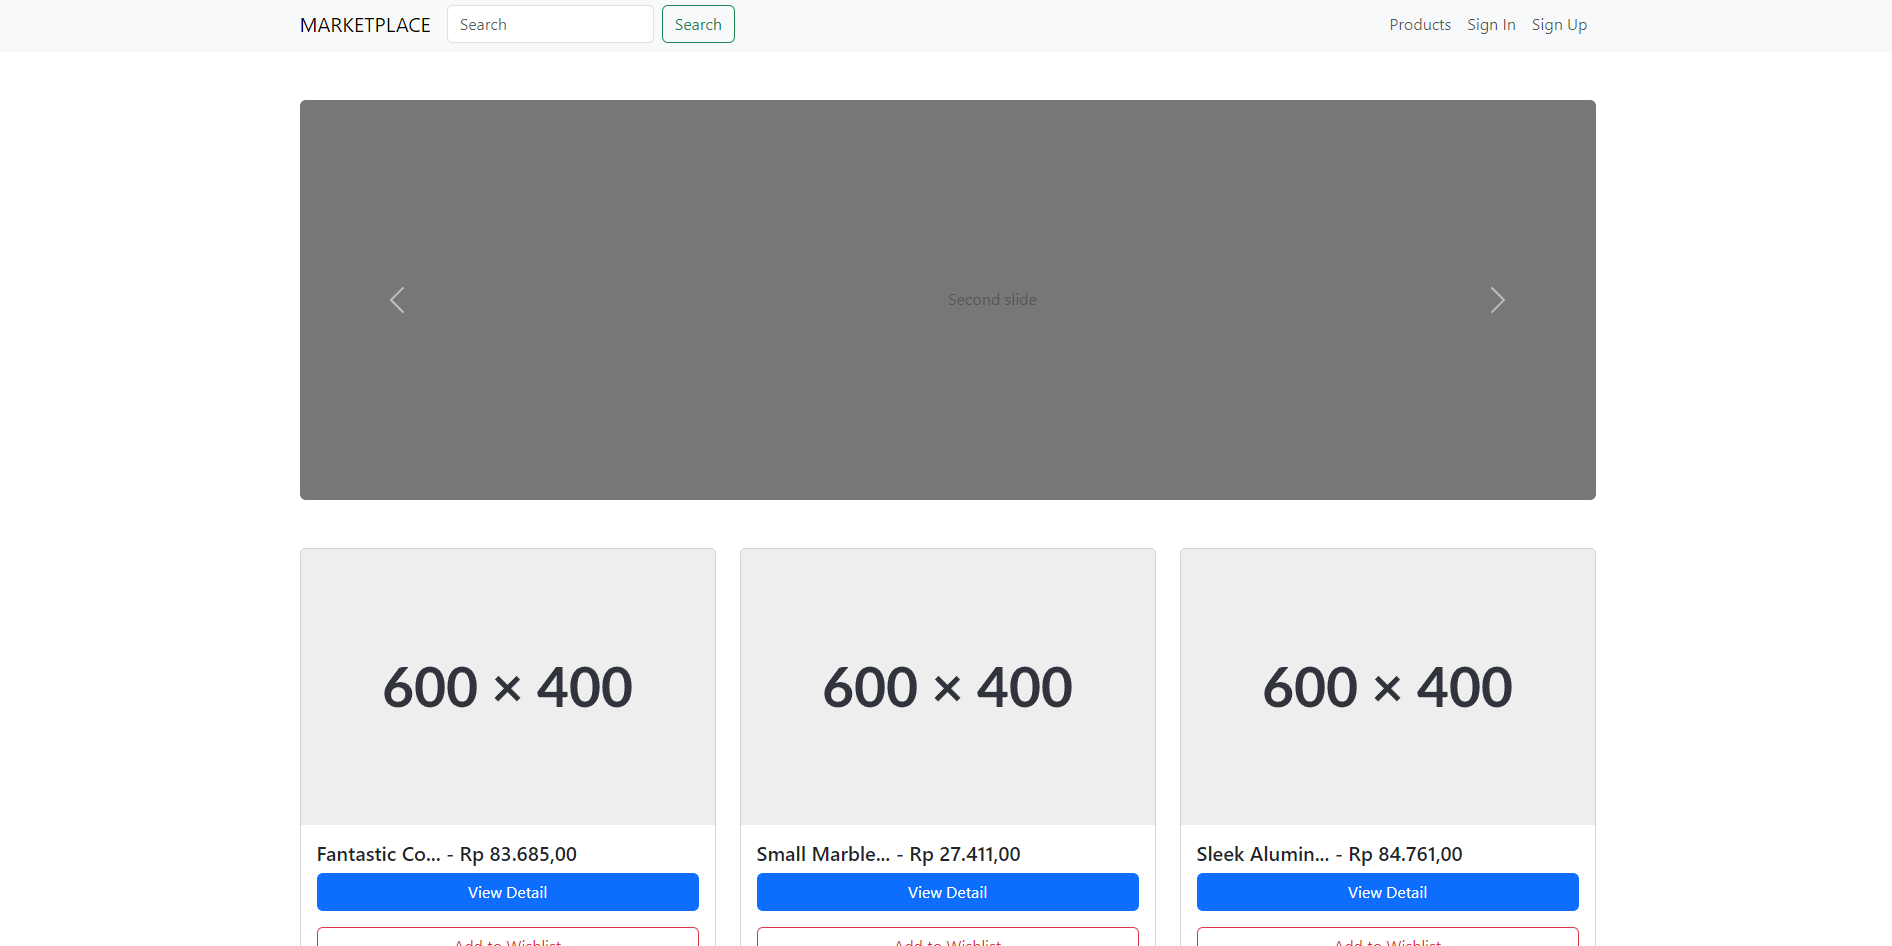Click the MARKETPLACE brand logo
This screenshot has width=1892, height=946.
[x=365, y=25]
